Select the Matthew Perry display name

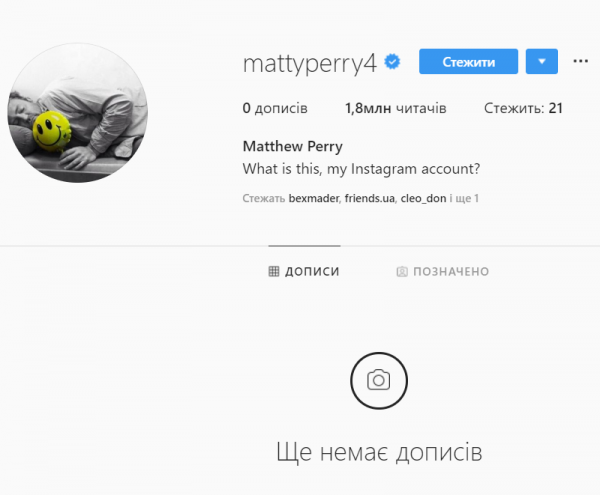(293, 147)
